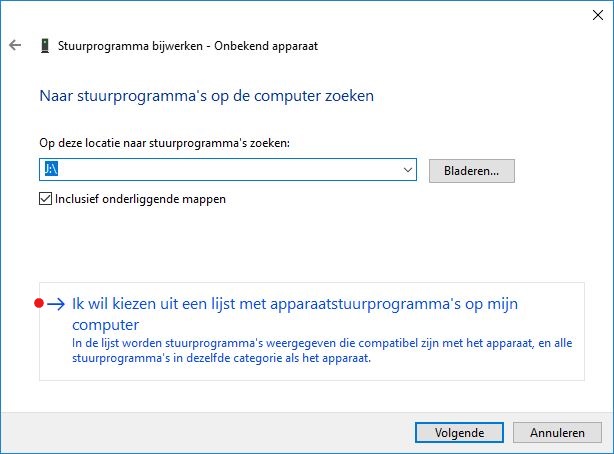This screenshot has width=614, height=454.
Task: Cancel with the Annuleren button
Action: pos(557,433)
